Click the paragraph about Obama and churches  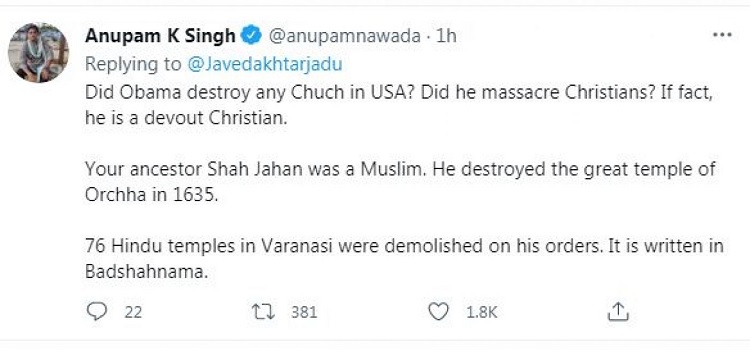point(399,105)
